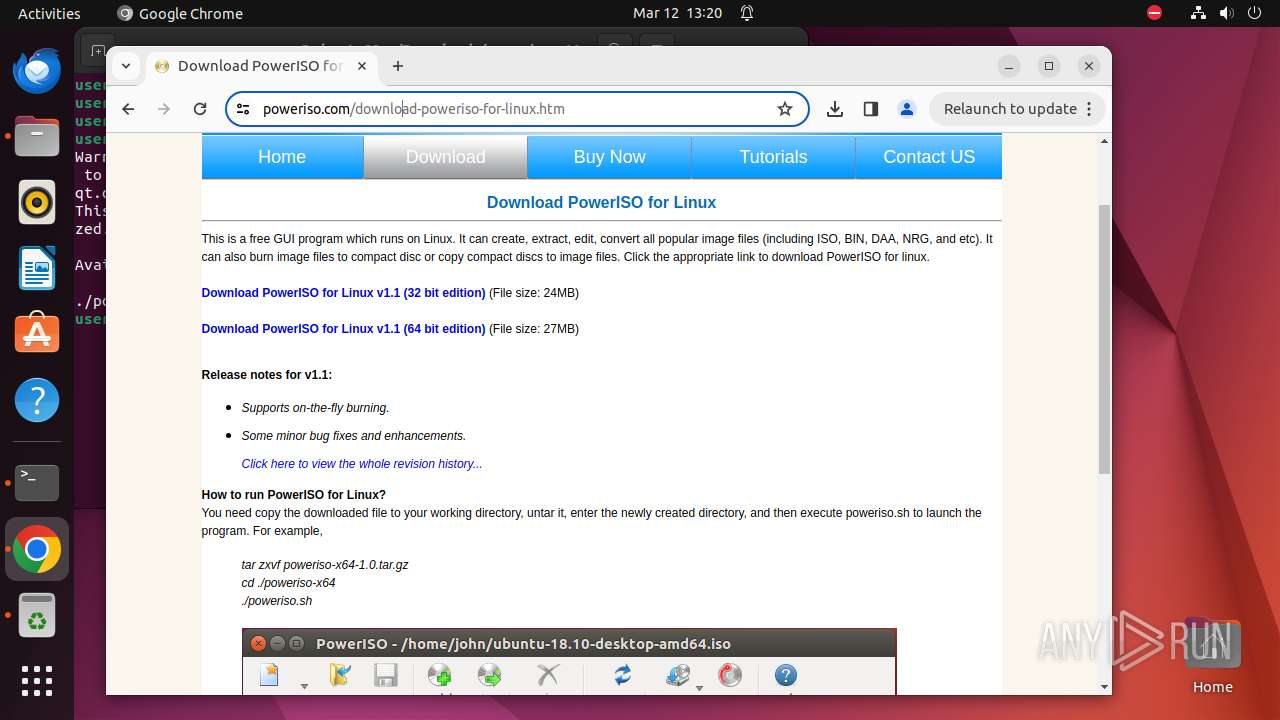View site information icon in address bar
This screenshot has width=1280, height=720.
click(x=243, y=109)
